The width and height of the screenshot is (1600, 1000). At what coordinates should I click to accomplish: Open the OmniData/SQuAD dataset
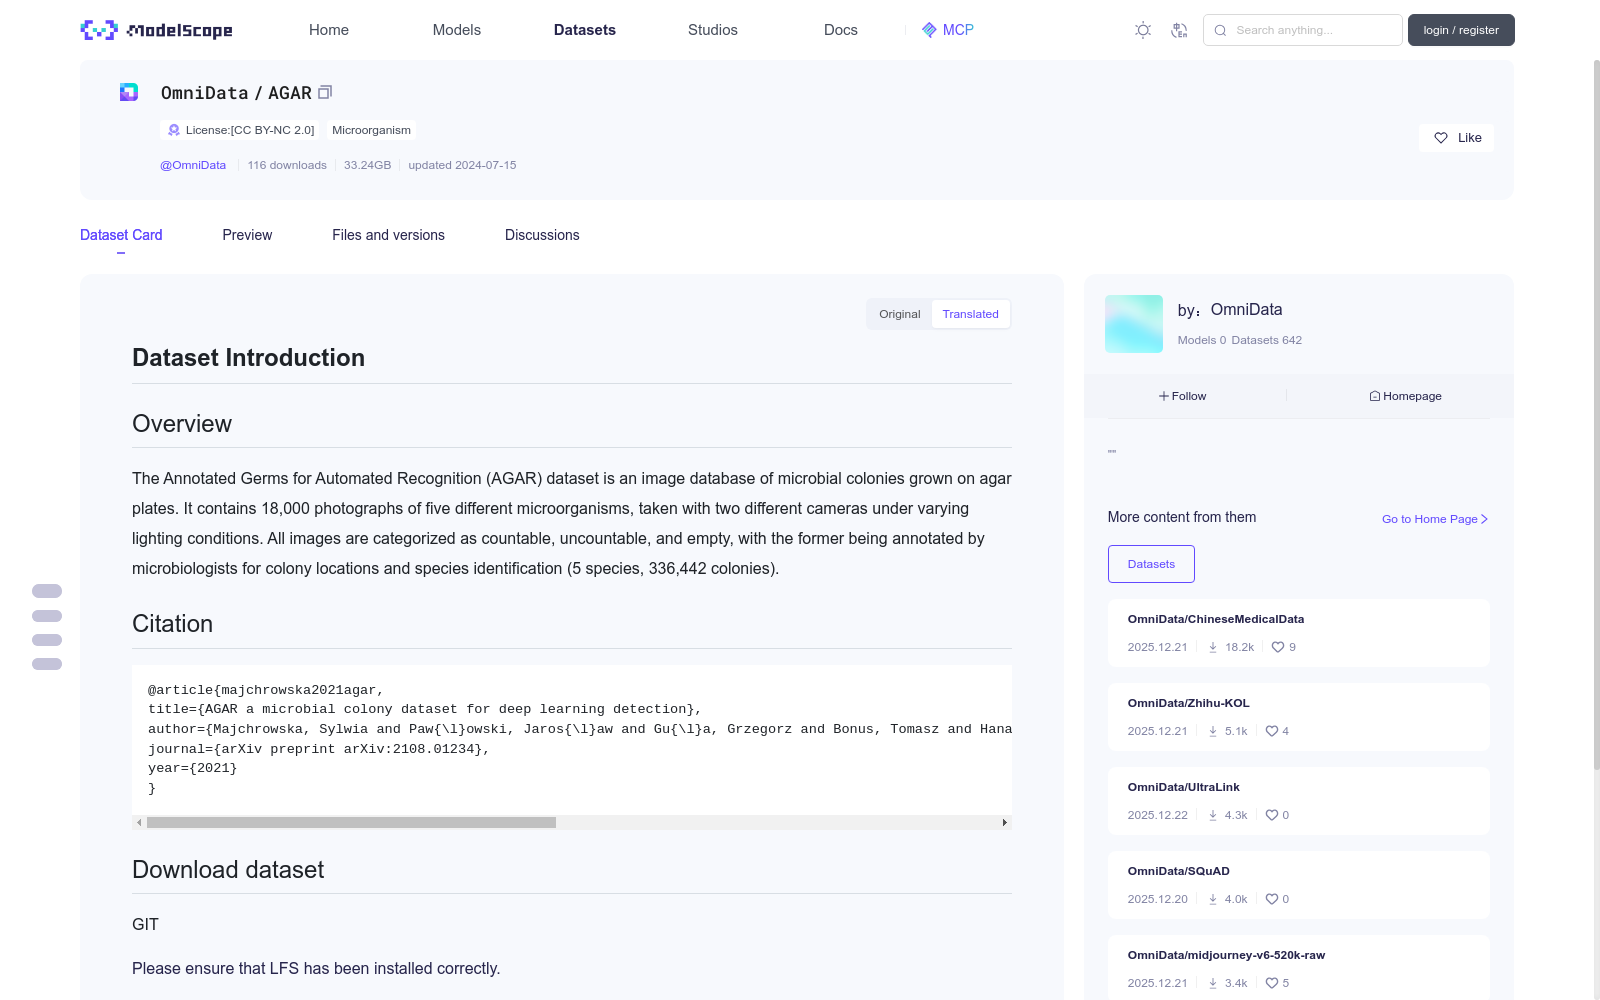pos(1179,871)
